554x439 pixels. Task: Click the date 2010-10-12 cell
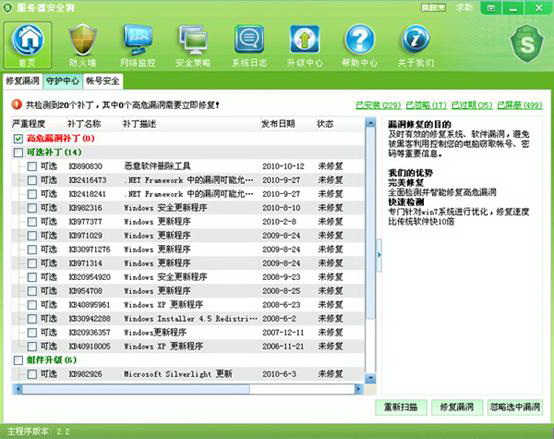pos(283,166)
